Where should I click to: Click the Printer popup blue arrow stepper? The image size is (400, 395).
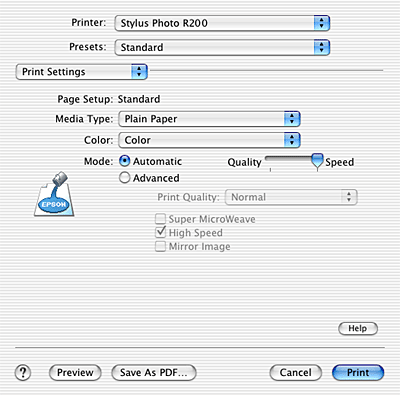pos(322,23)
